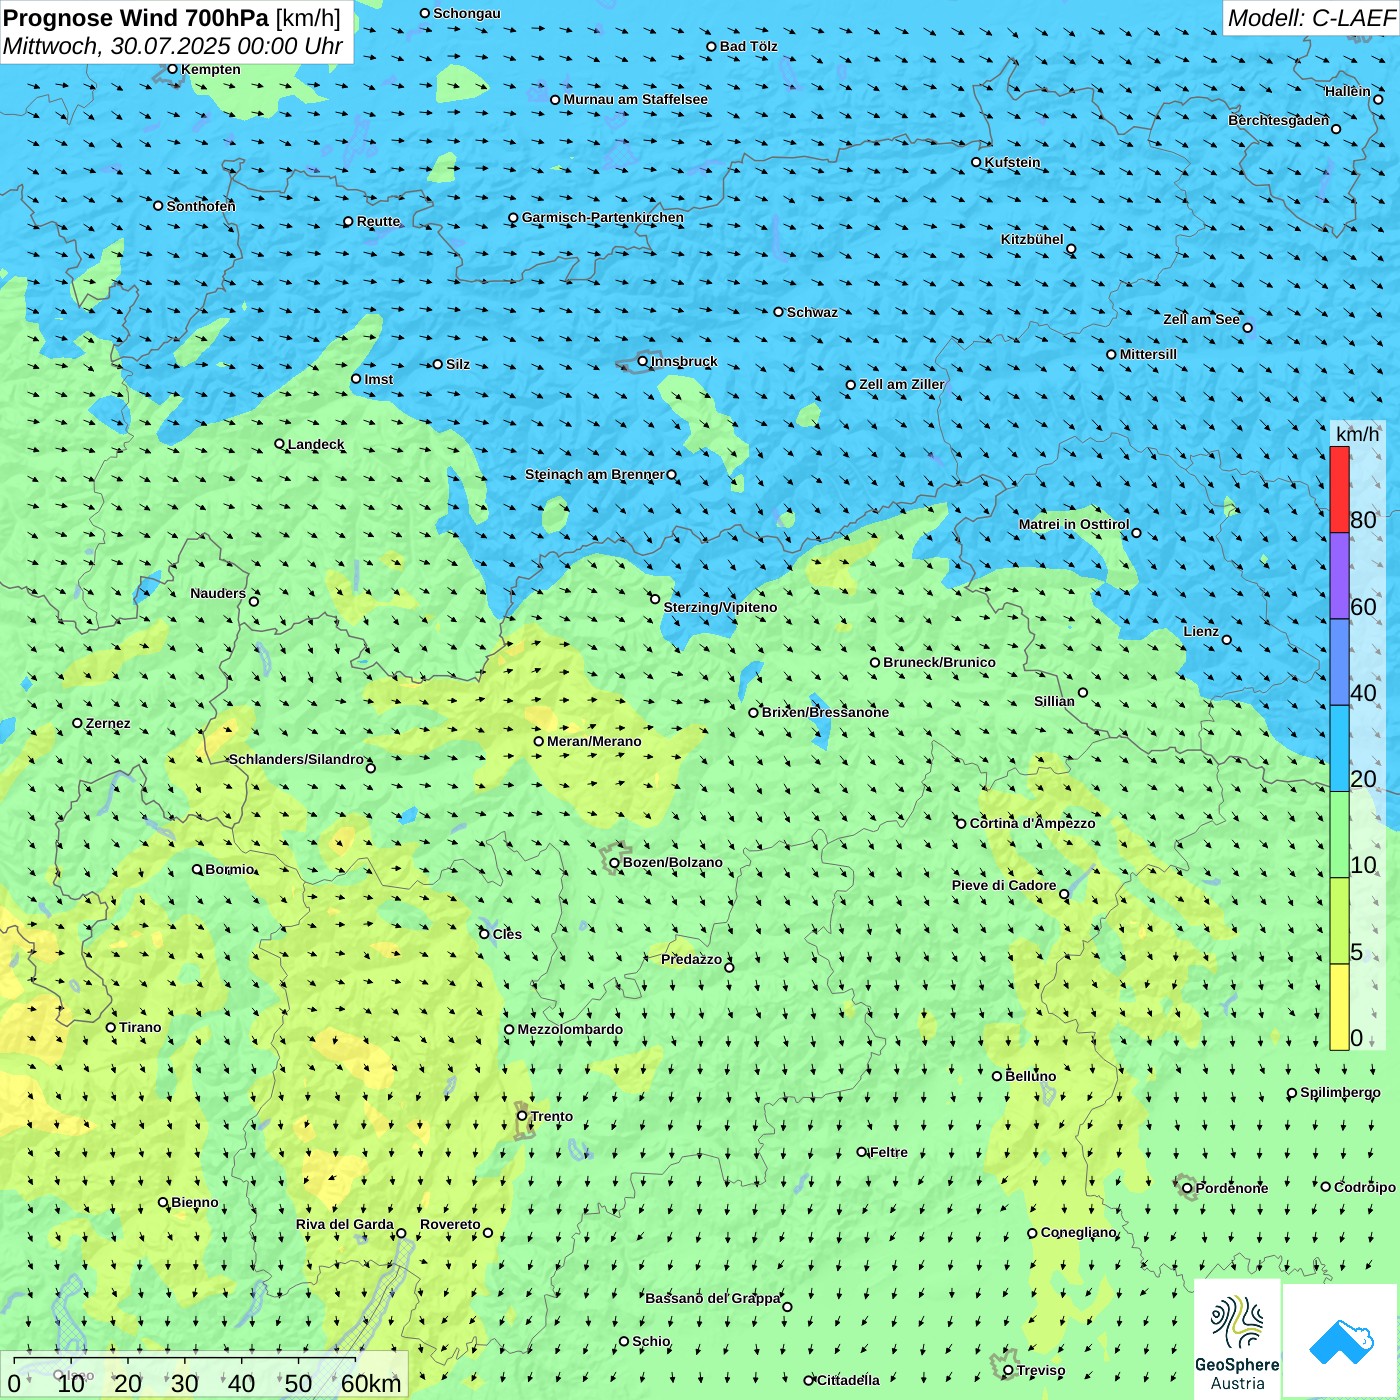The height and width of the screenshot is (1400, 1400).
Task: Click the Modell: C-LAEF label
Action: 1311,18
